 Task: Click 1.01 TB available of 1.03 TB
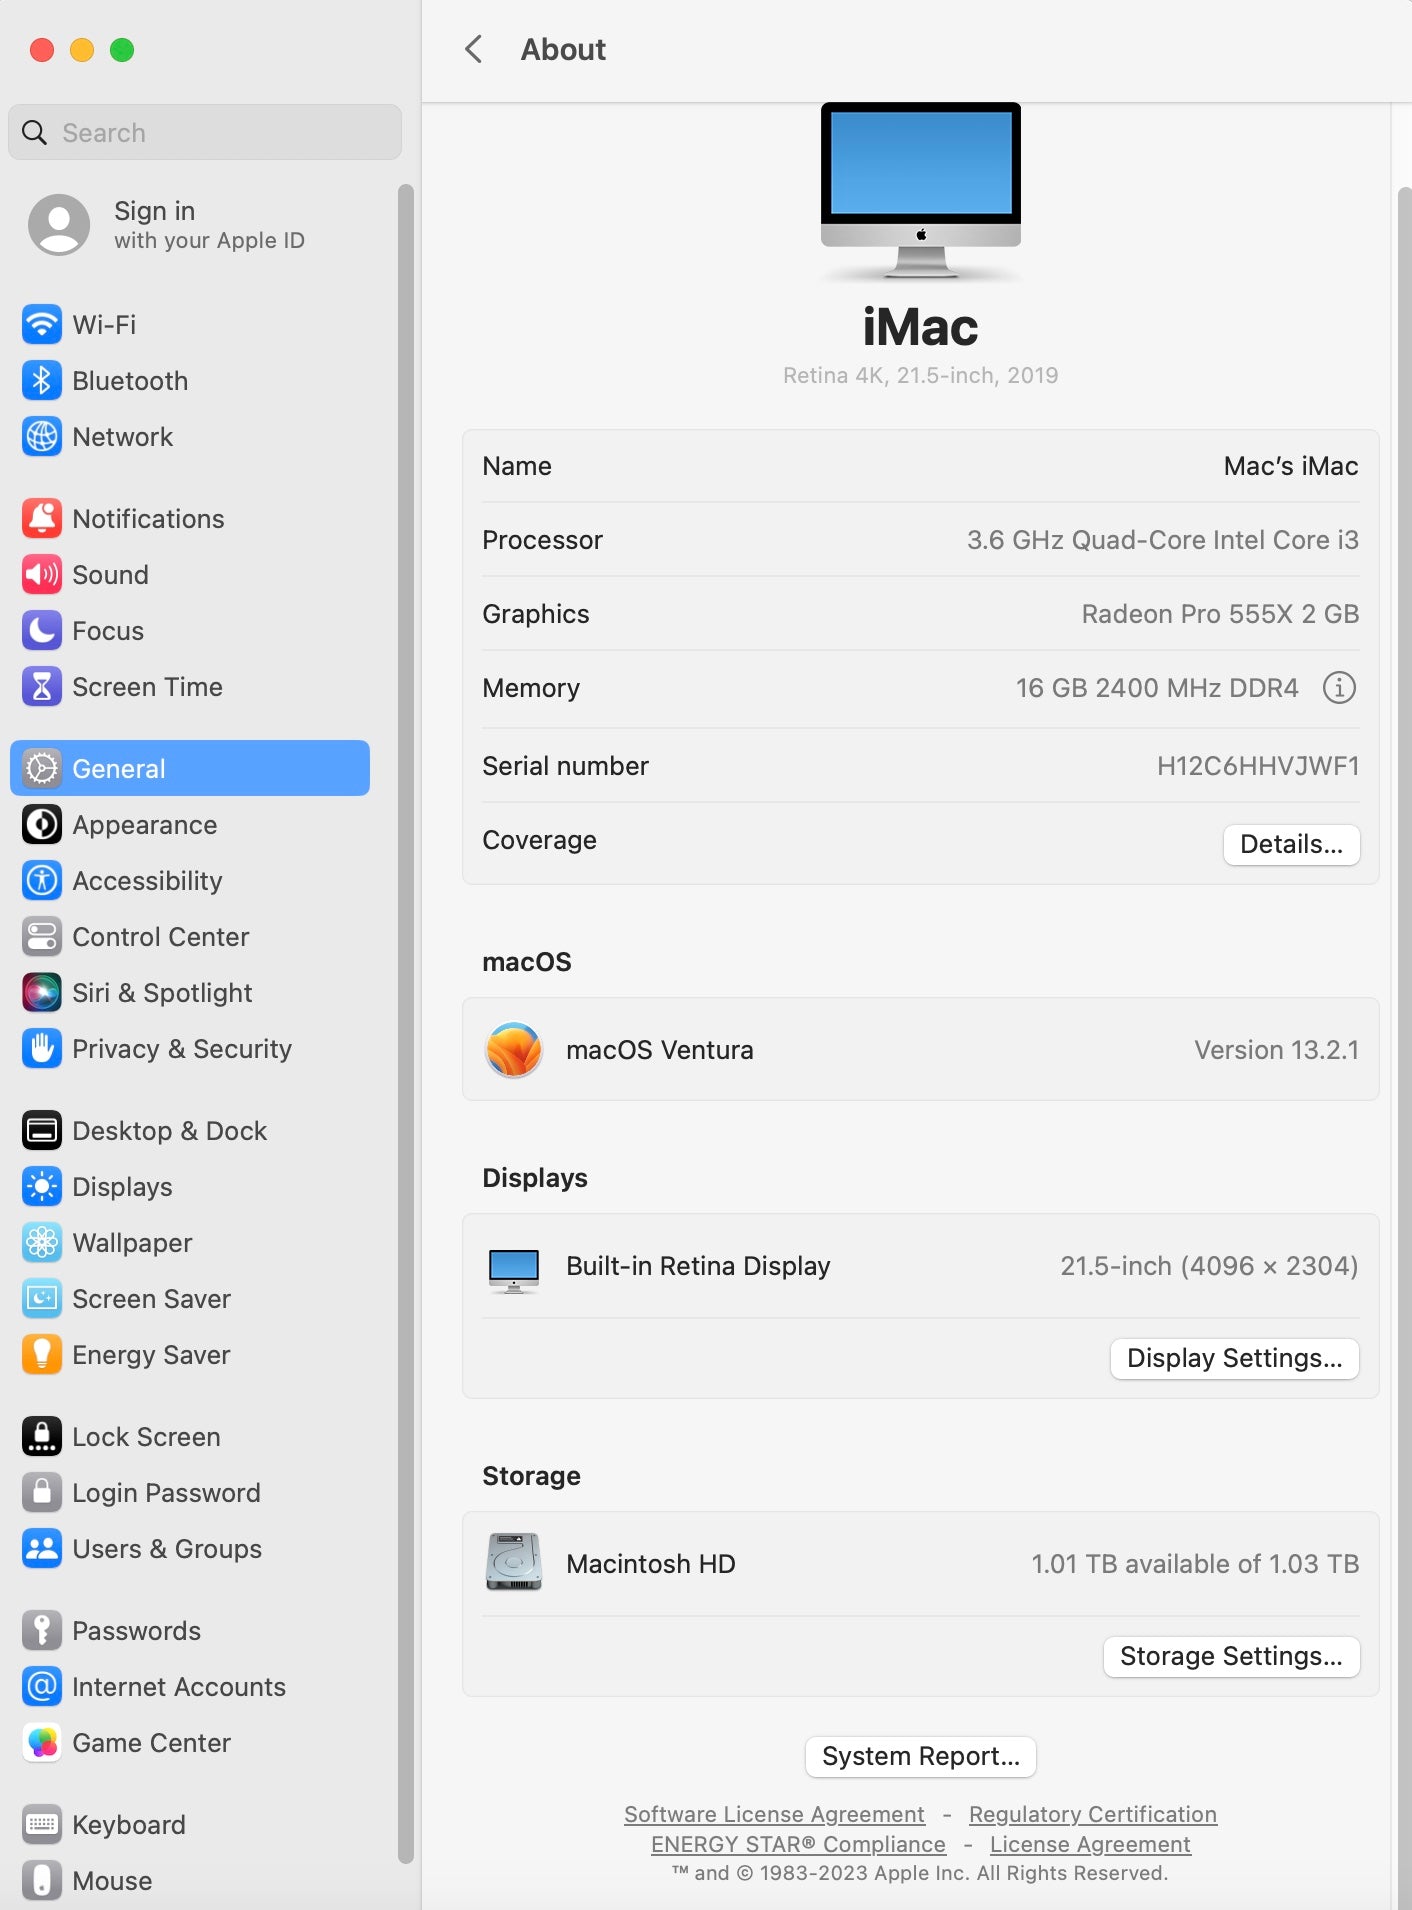point(1195,1564)
